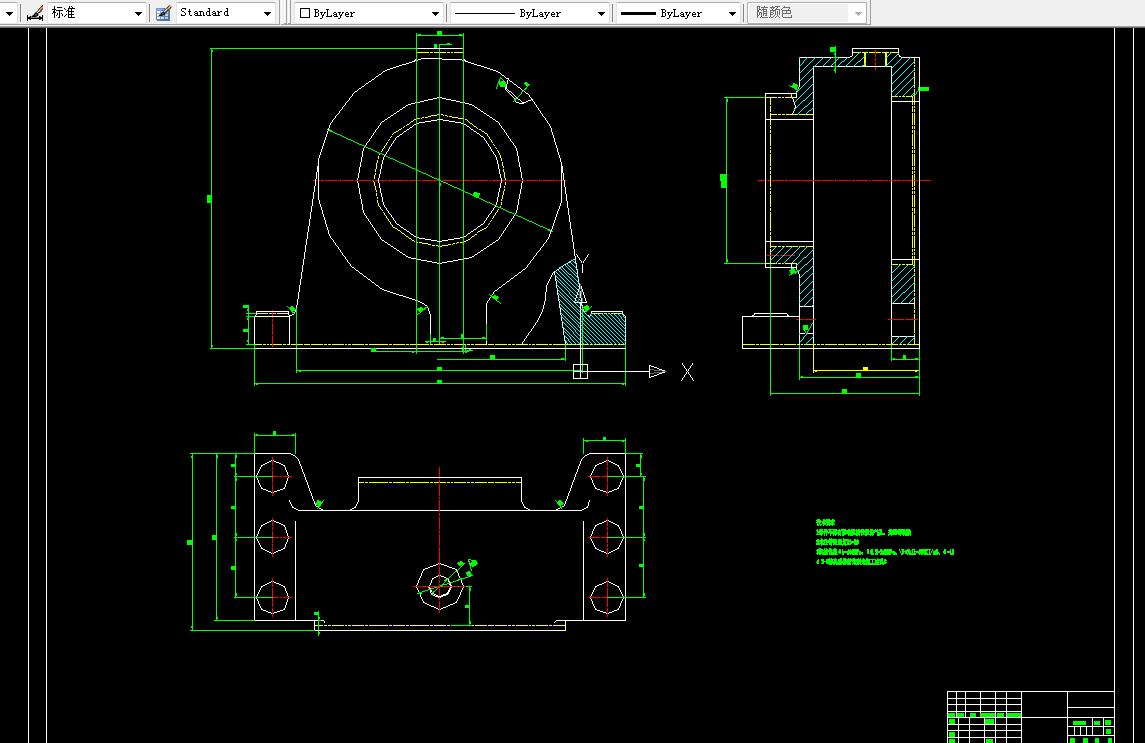Open the 标准 dimension style dropdown
This screenshot has height=743, width=1145.
click(96, 12)
